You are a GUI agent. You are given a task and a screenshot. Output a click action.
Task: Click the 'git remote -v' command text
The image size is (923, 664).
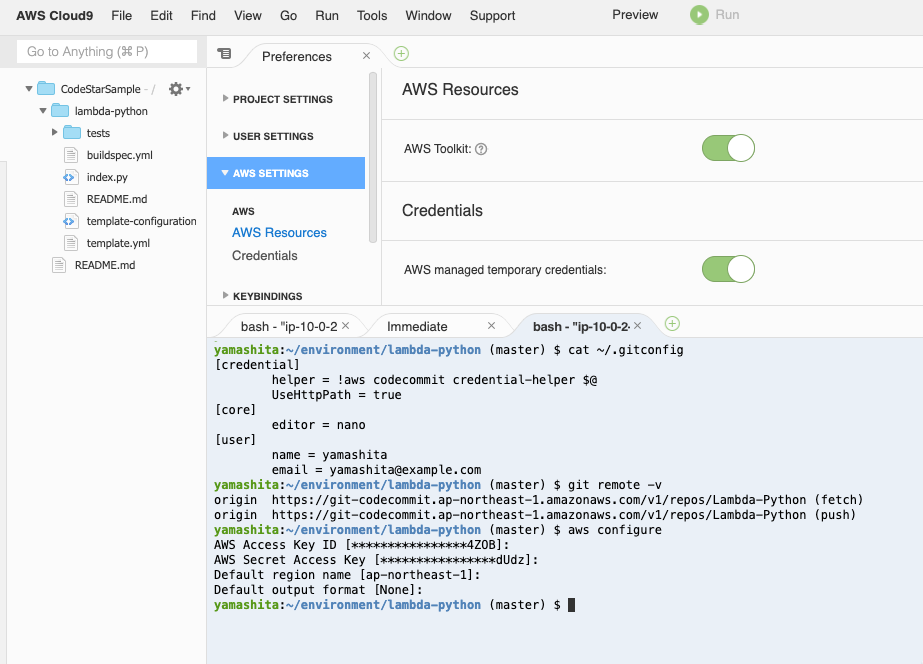coord(615,484)
